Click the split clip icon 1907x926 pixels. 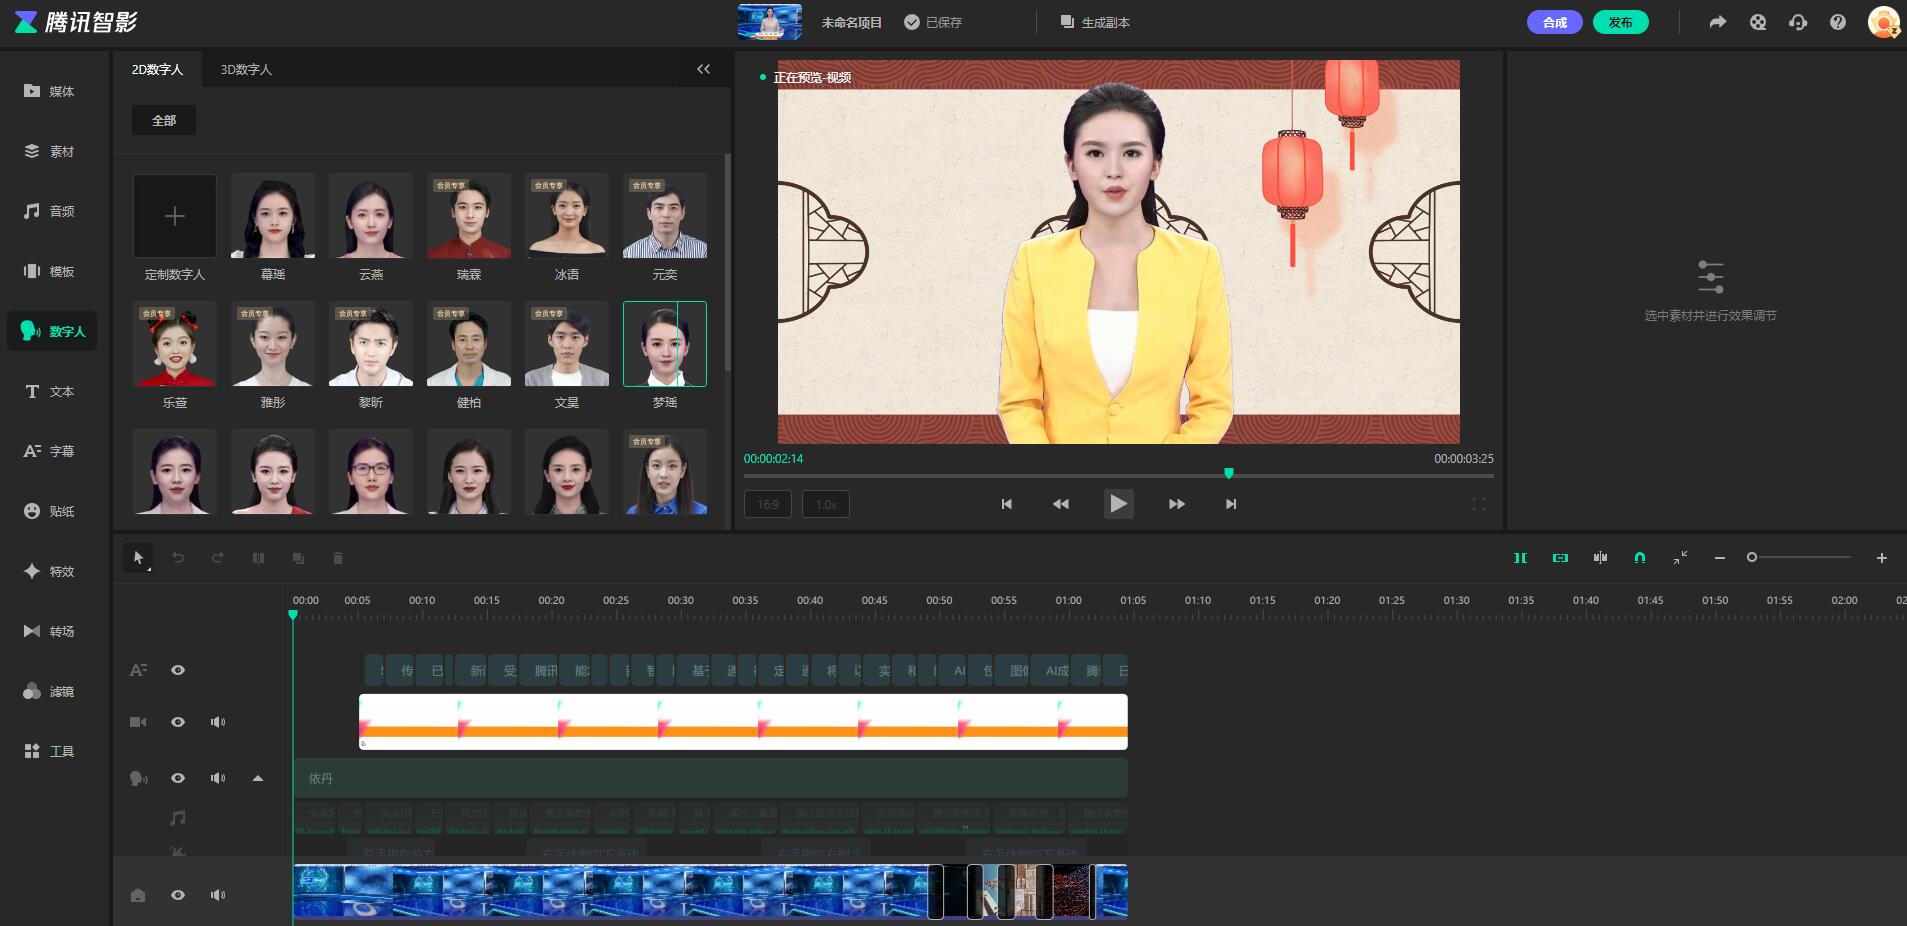[258, 558]
